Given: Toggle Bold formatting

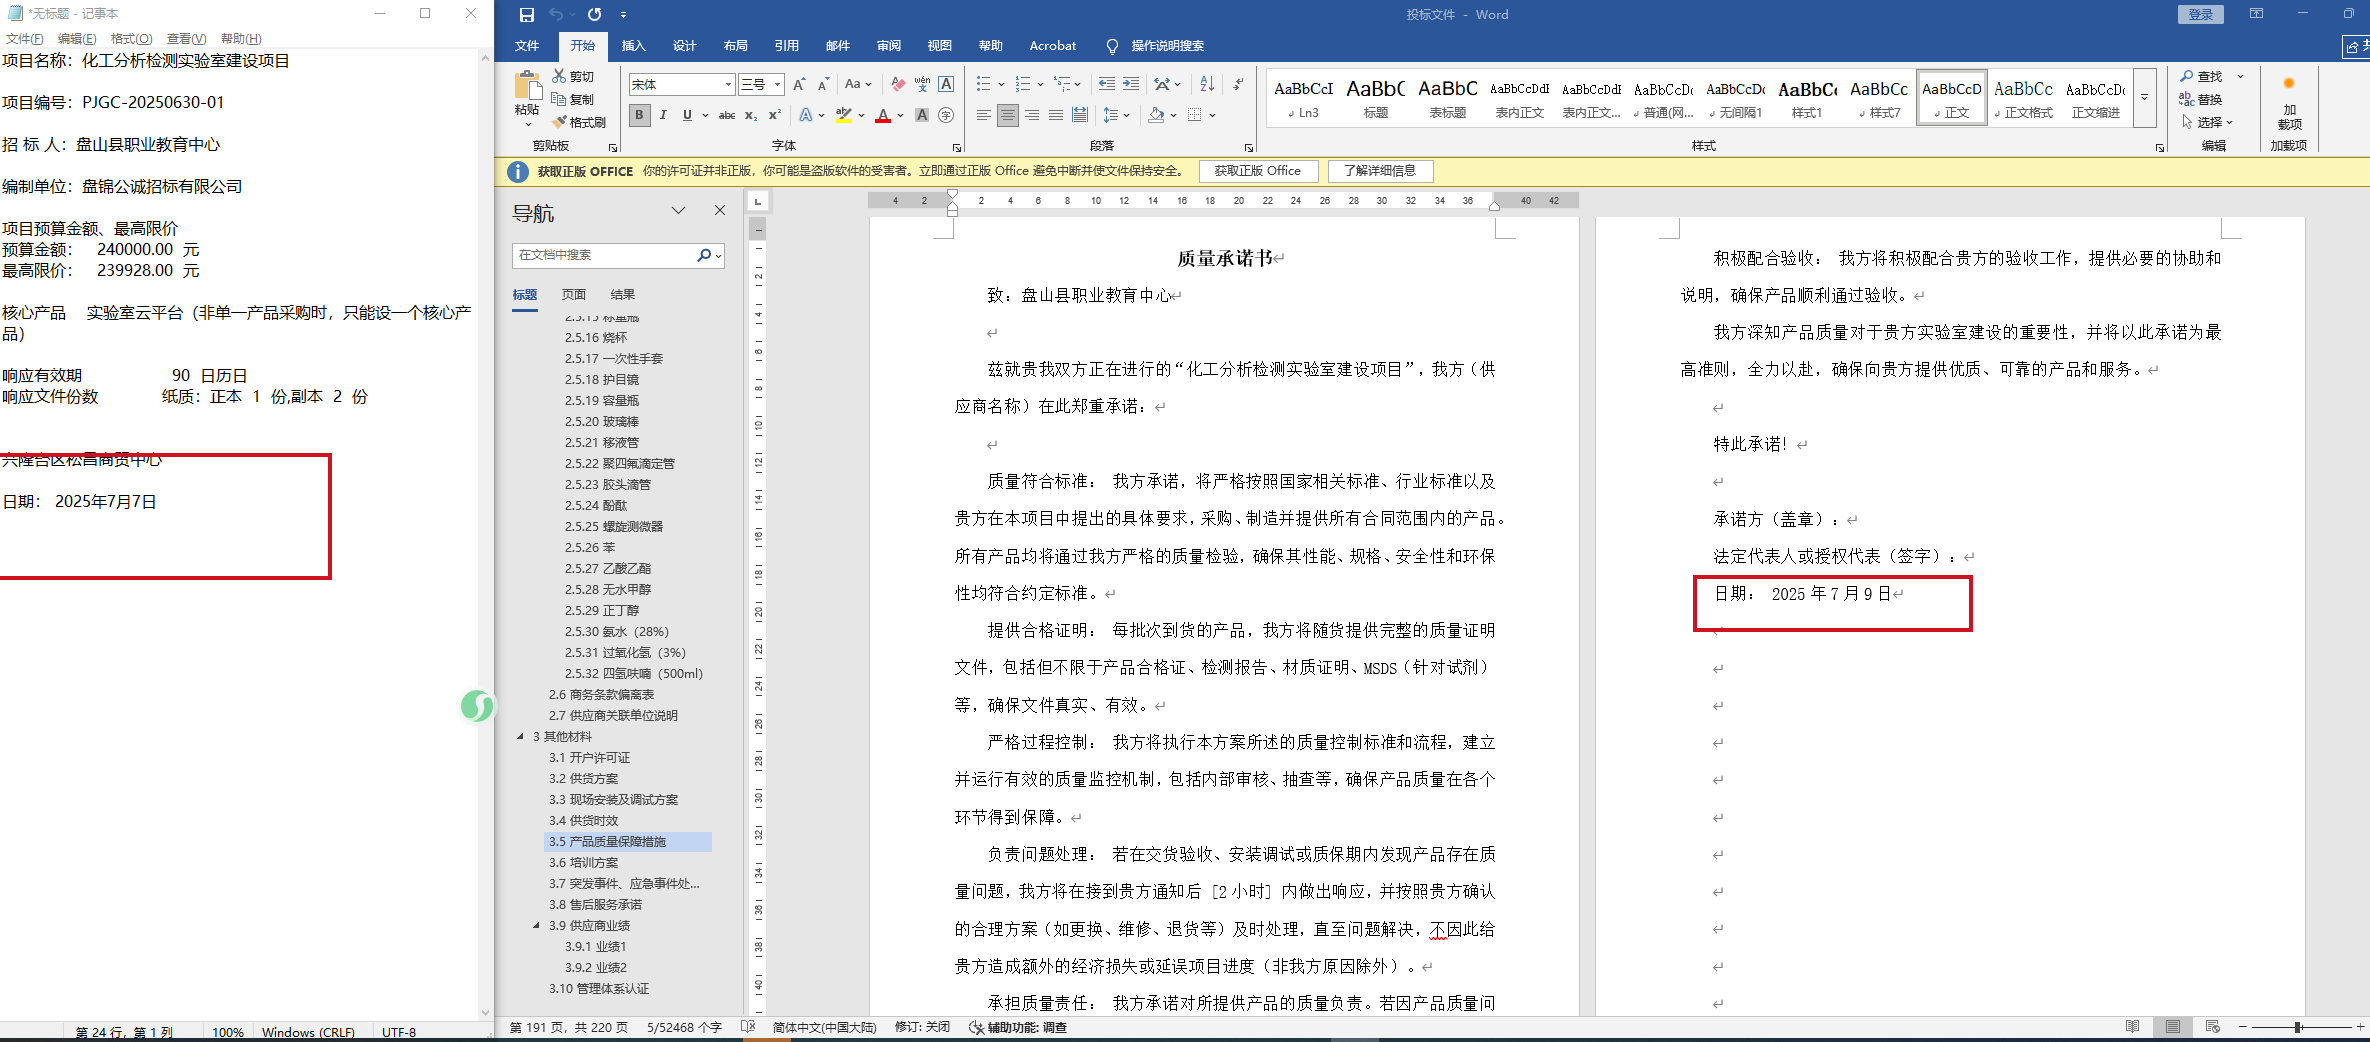Looking at the screenshot, I should [x=639, y=116].
